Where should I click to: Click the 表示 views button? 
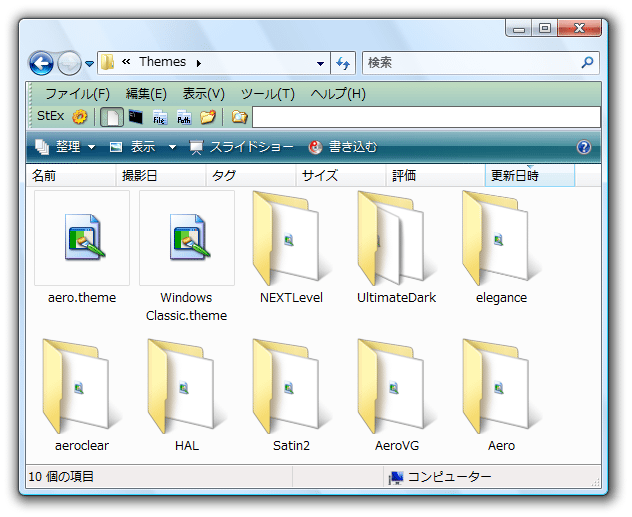click(x=133, y=147)
